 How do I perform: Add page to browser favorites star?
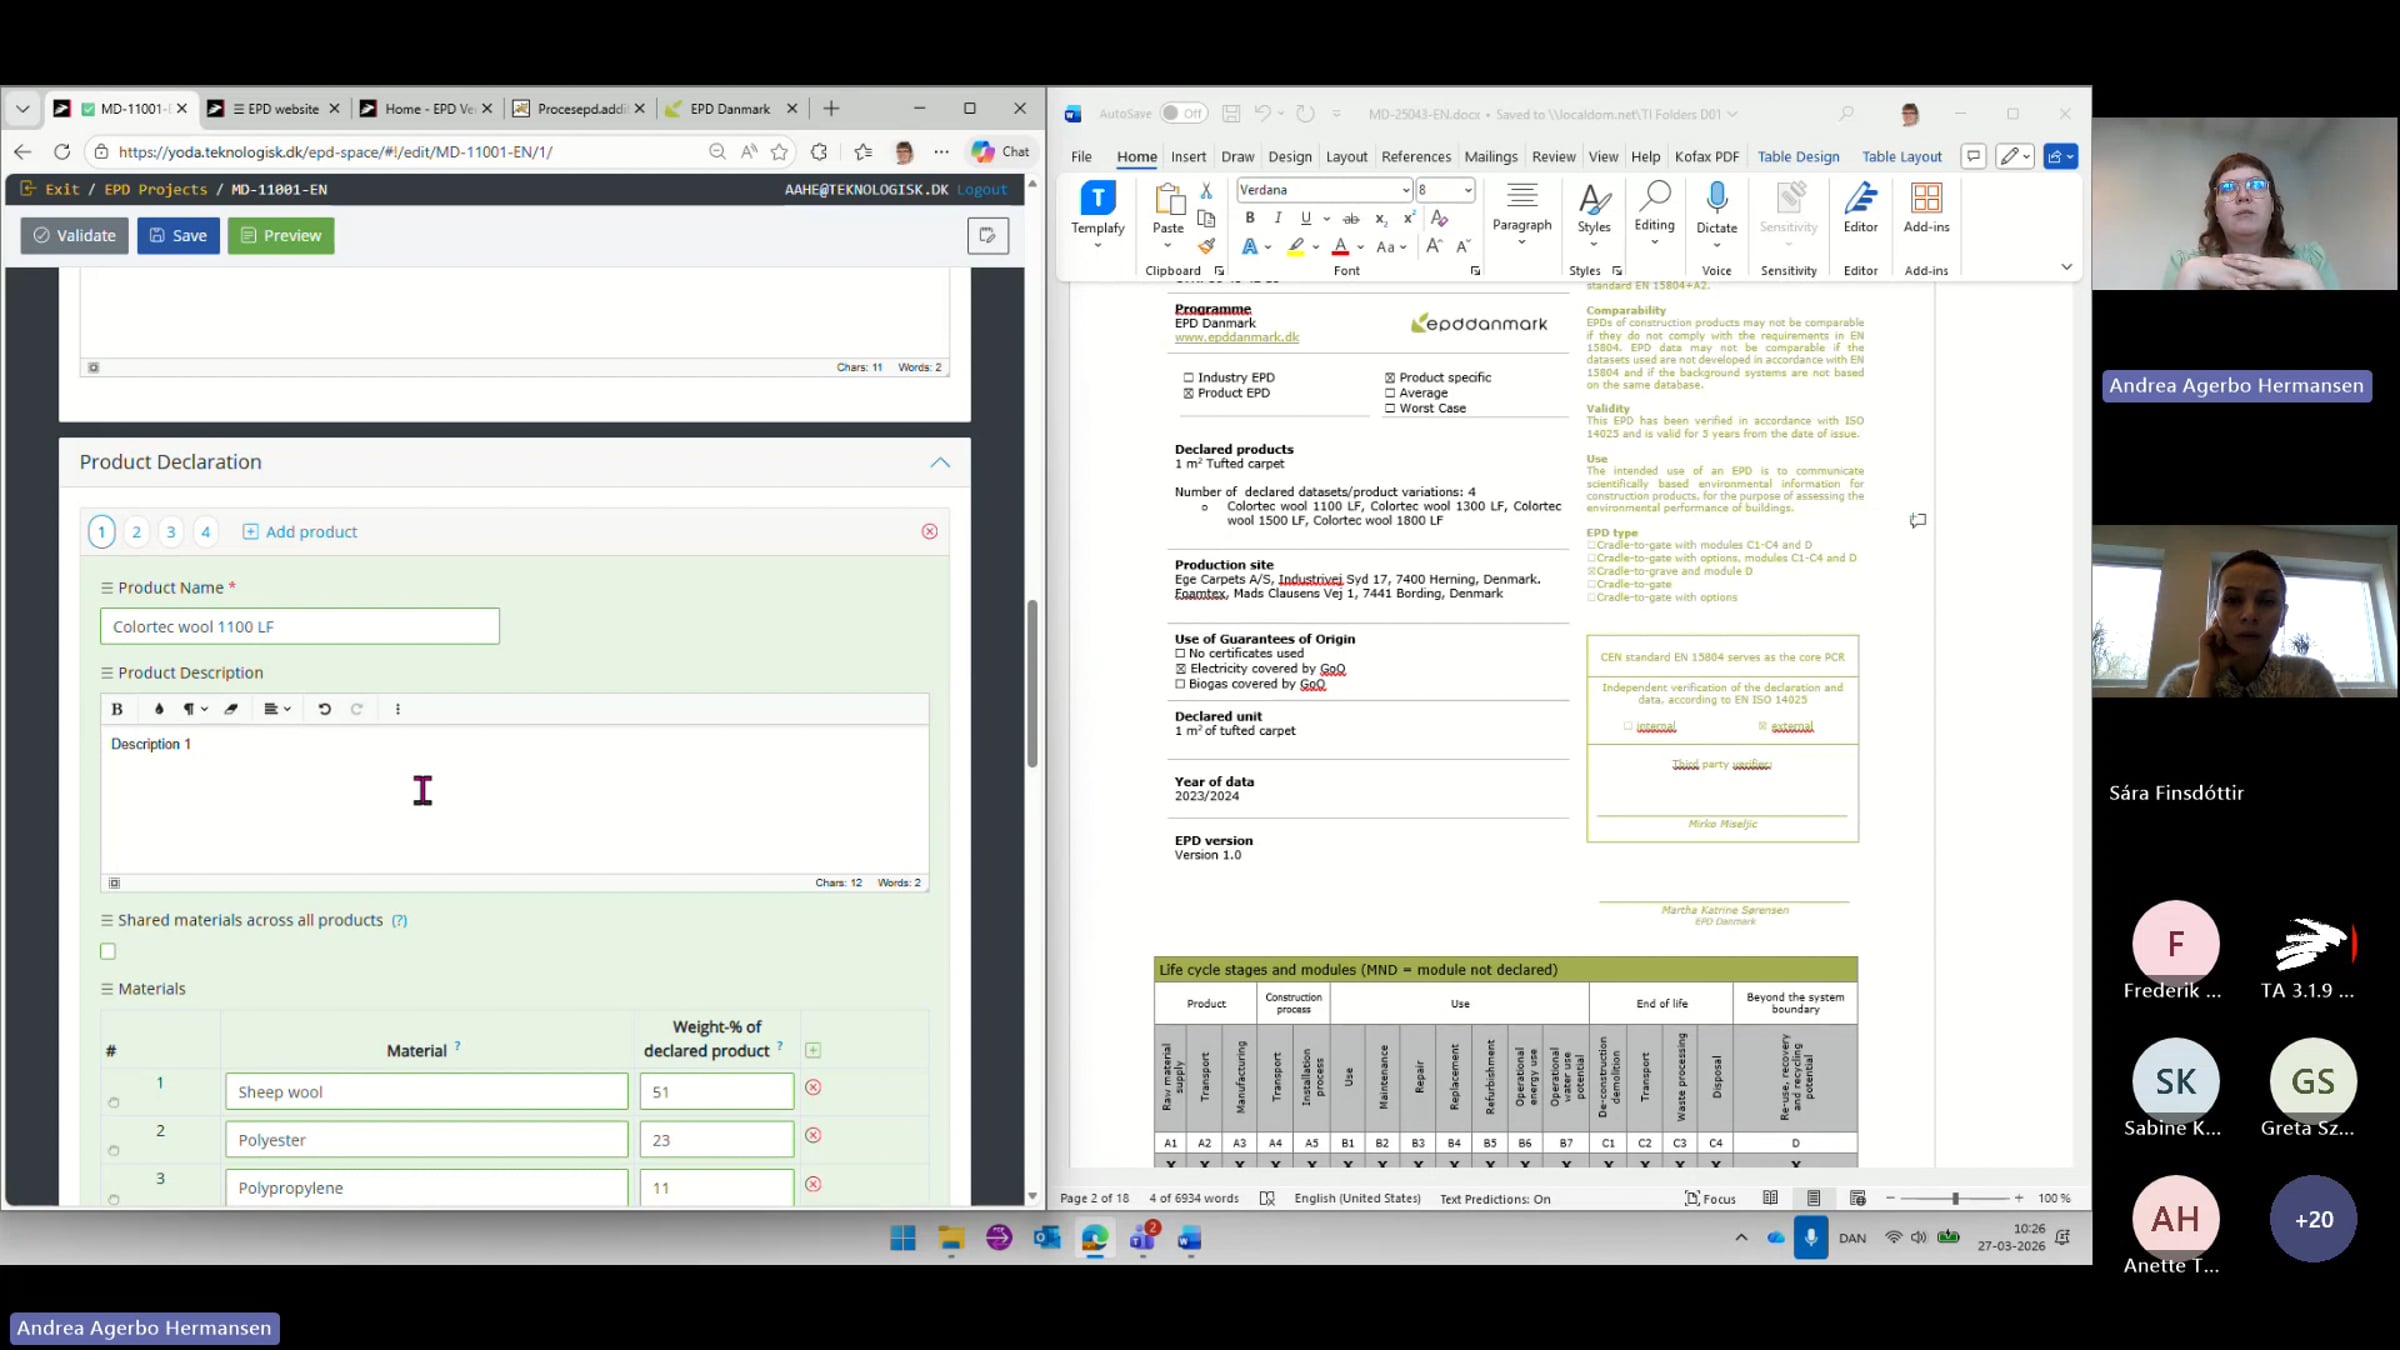(x=779, y=152)
